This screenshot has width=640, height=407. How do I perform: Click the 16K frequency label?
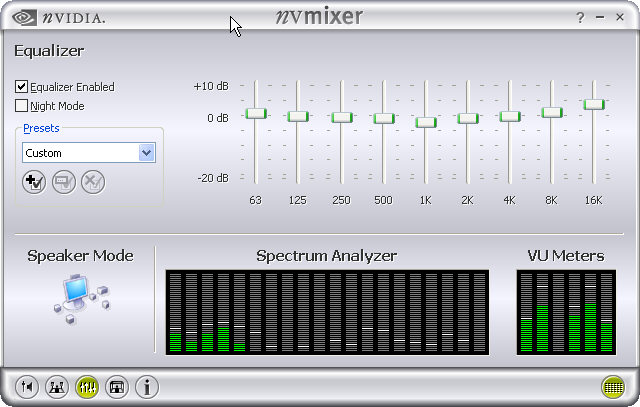click(593, 200)
